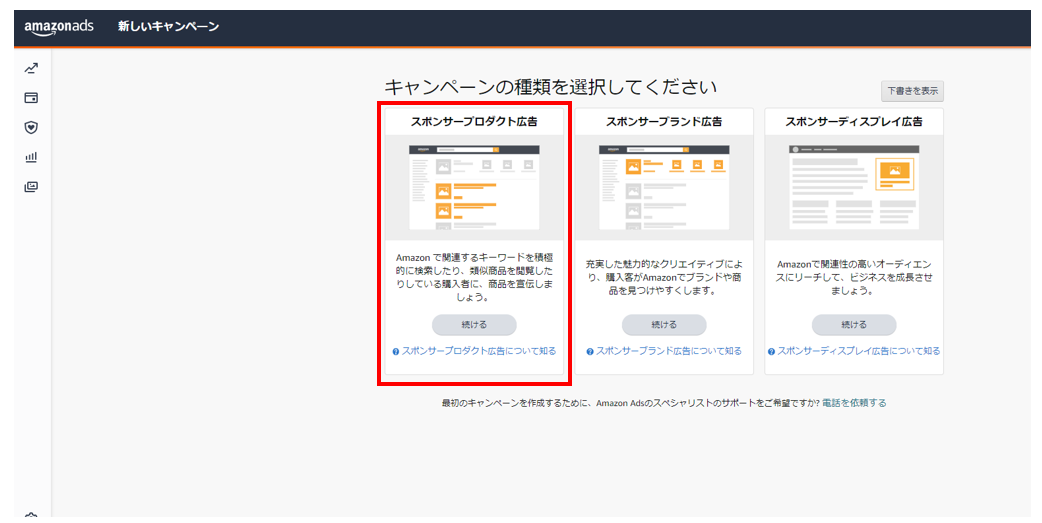The height and width of the screenshot is (523, 1042).
Task: Open the campaigns trend-chart sidebar icon
Action: [x=31, y=68]
